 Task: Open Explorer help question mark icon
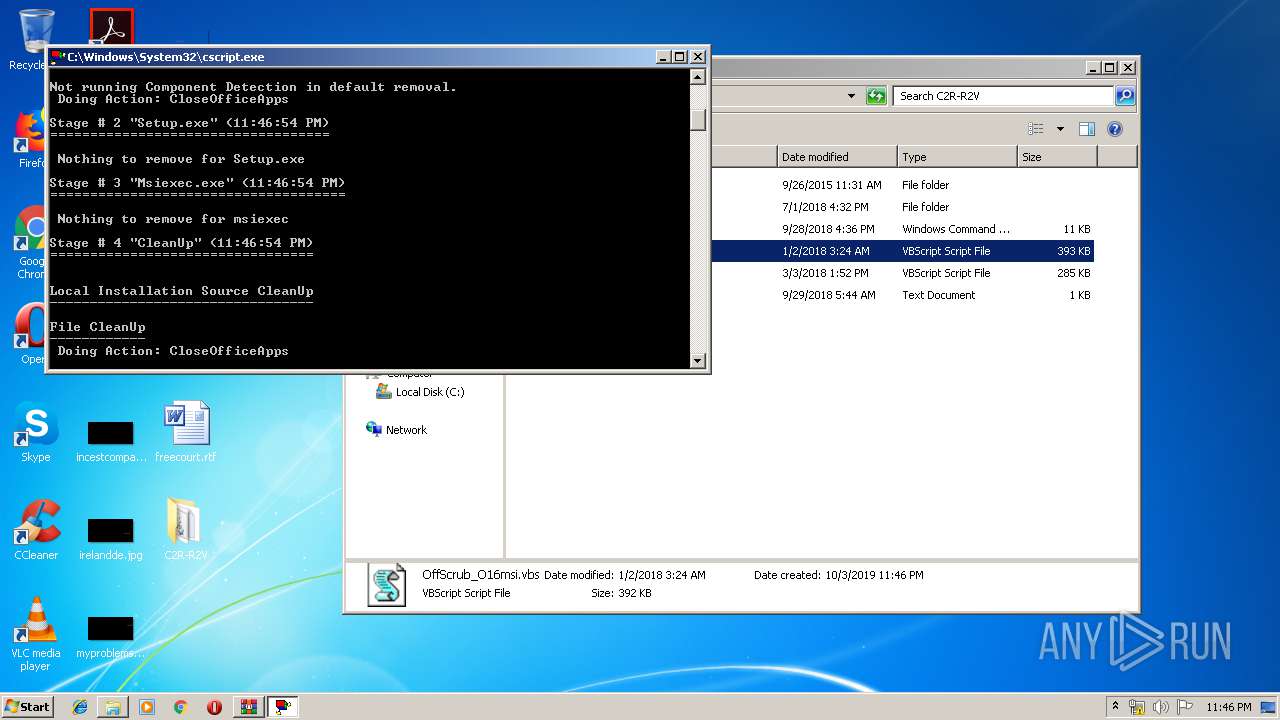click(x=1115, y=129)
